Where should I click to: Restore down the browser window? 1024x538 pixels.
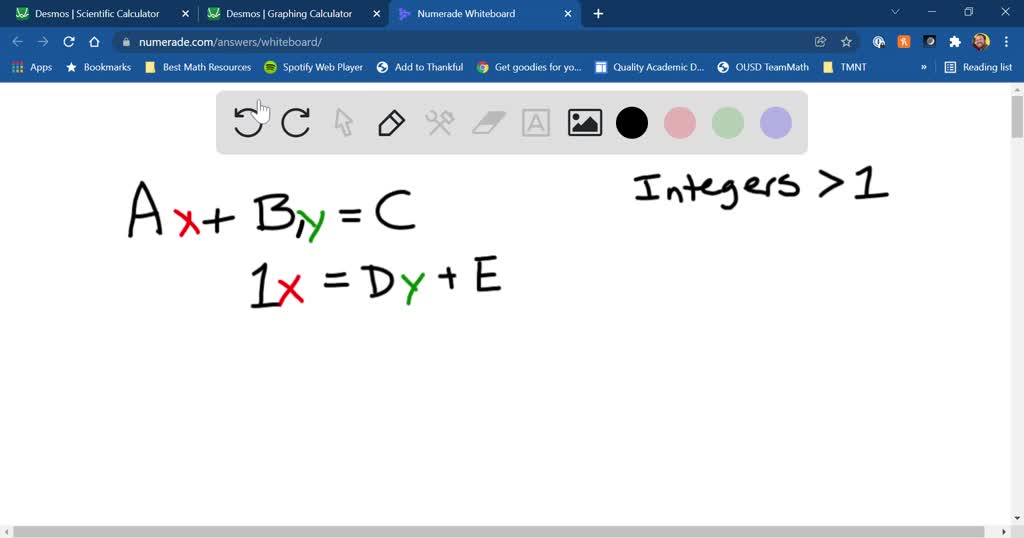[x=968, y=12]
